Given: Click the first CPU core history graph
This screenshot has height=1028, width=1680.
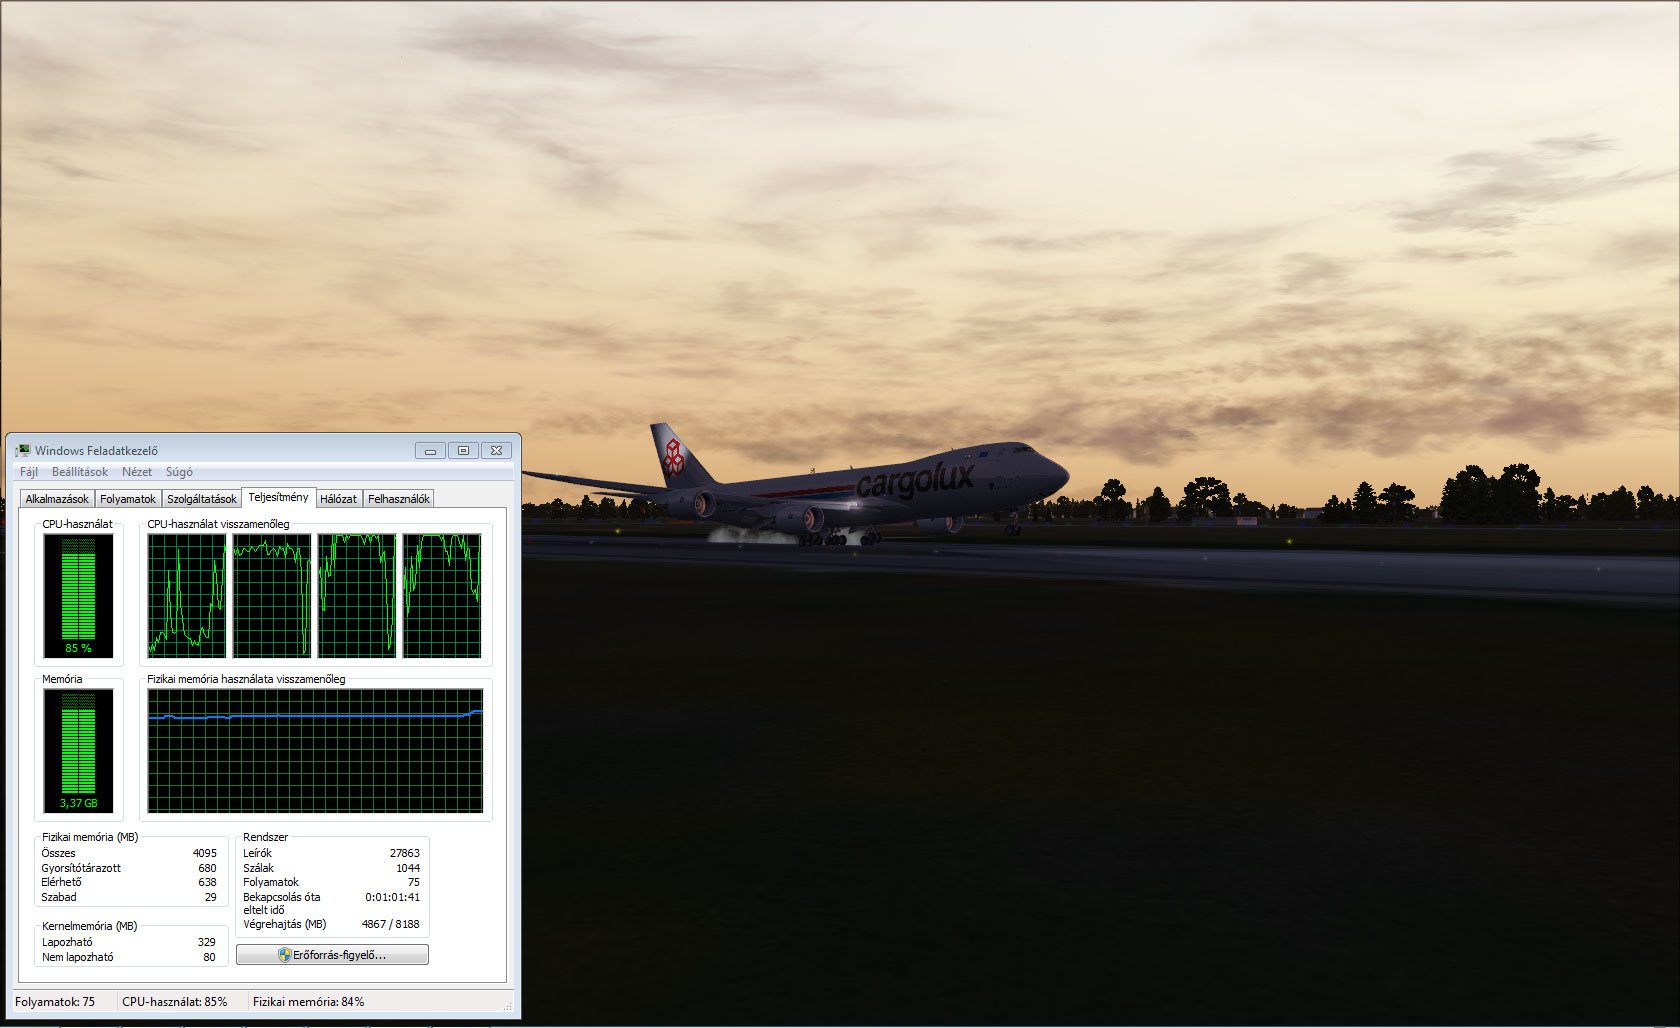Looking at the screenshot, I should (x=187, y=596).
